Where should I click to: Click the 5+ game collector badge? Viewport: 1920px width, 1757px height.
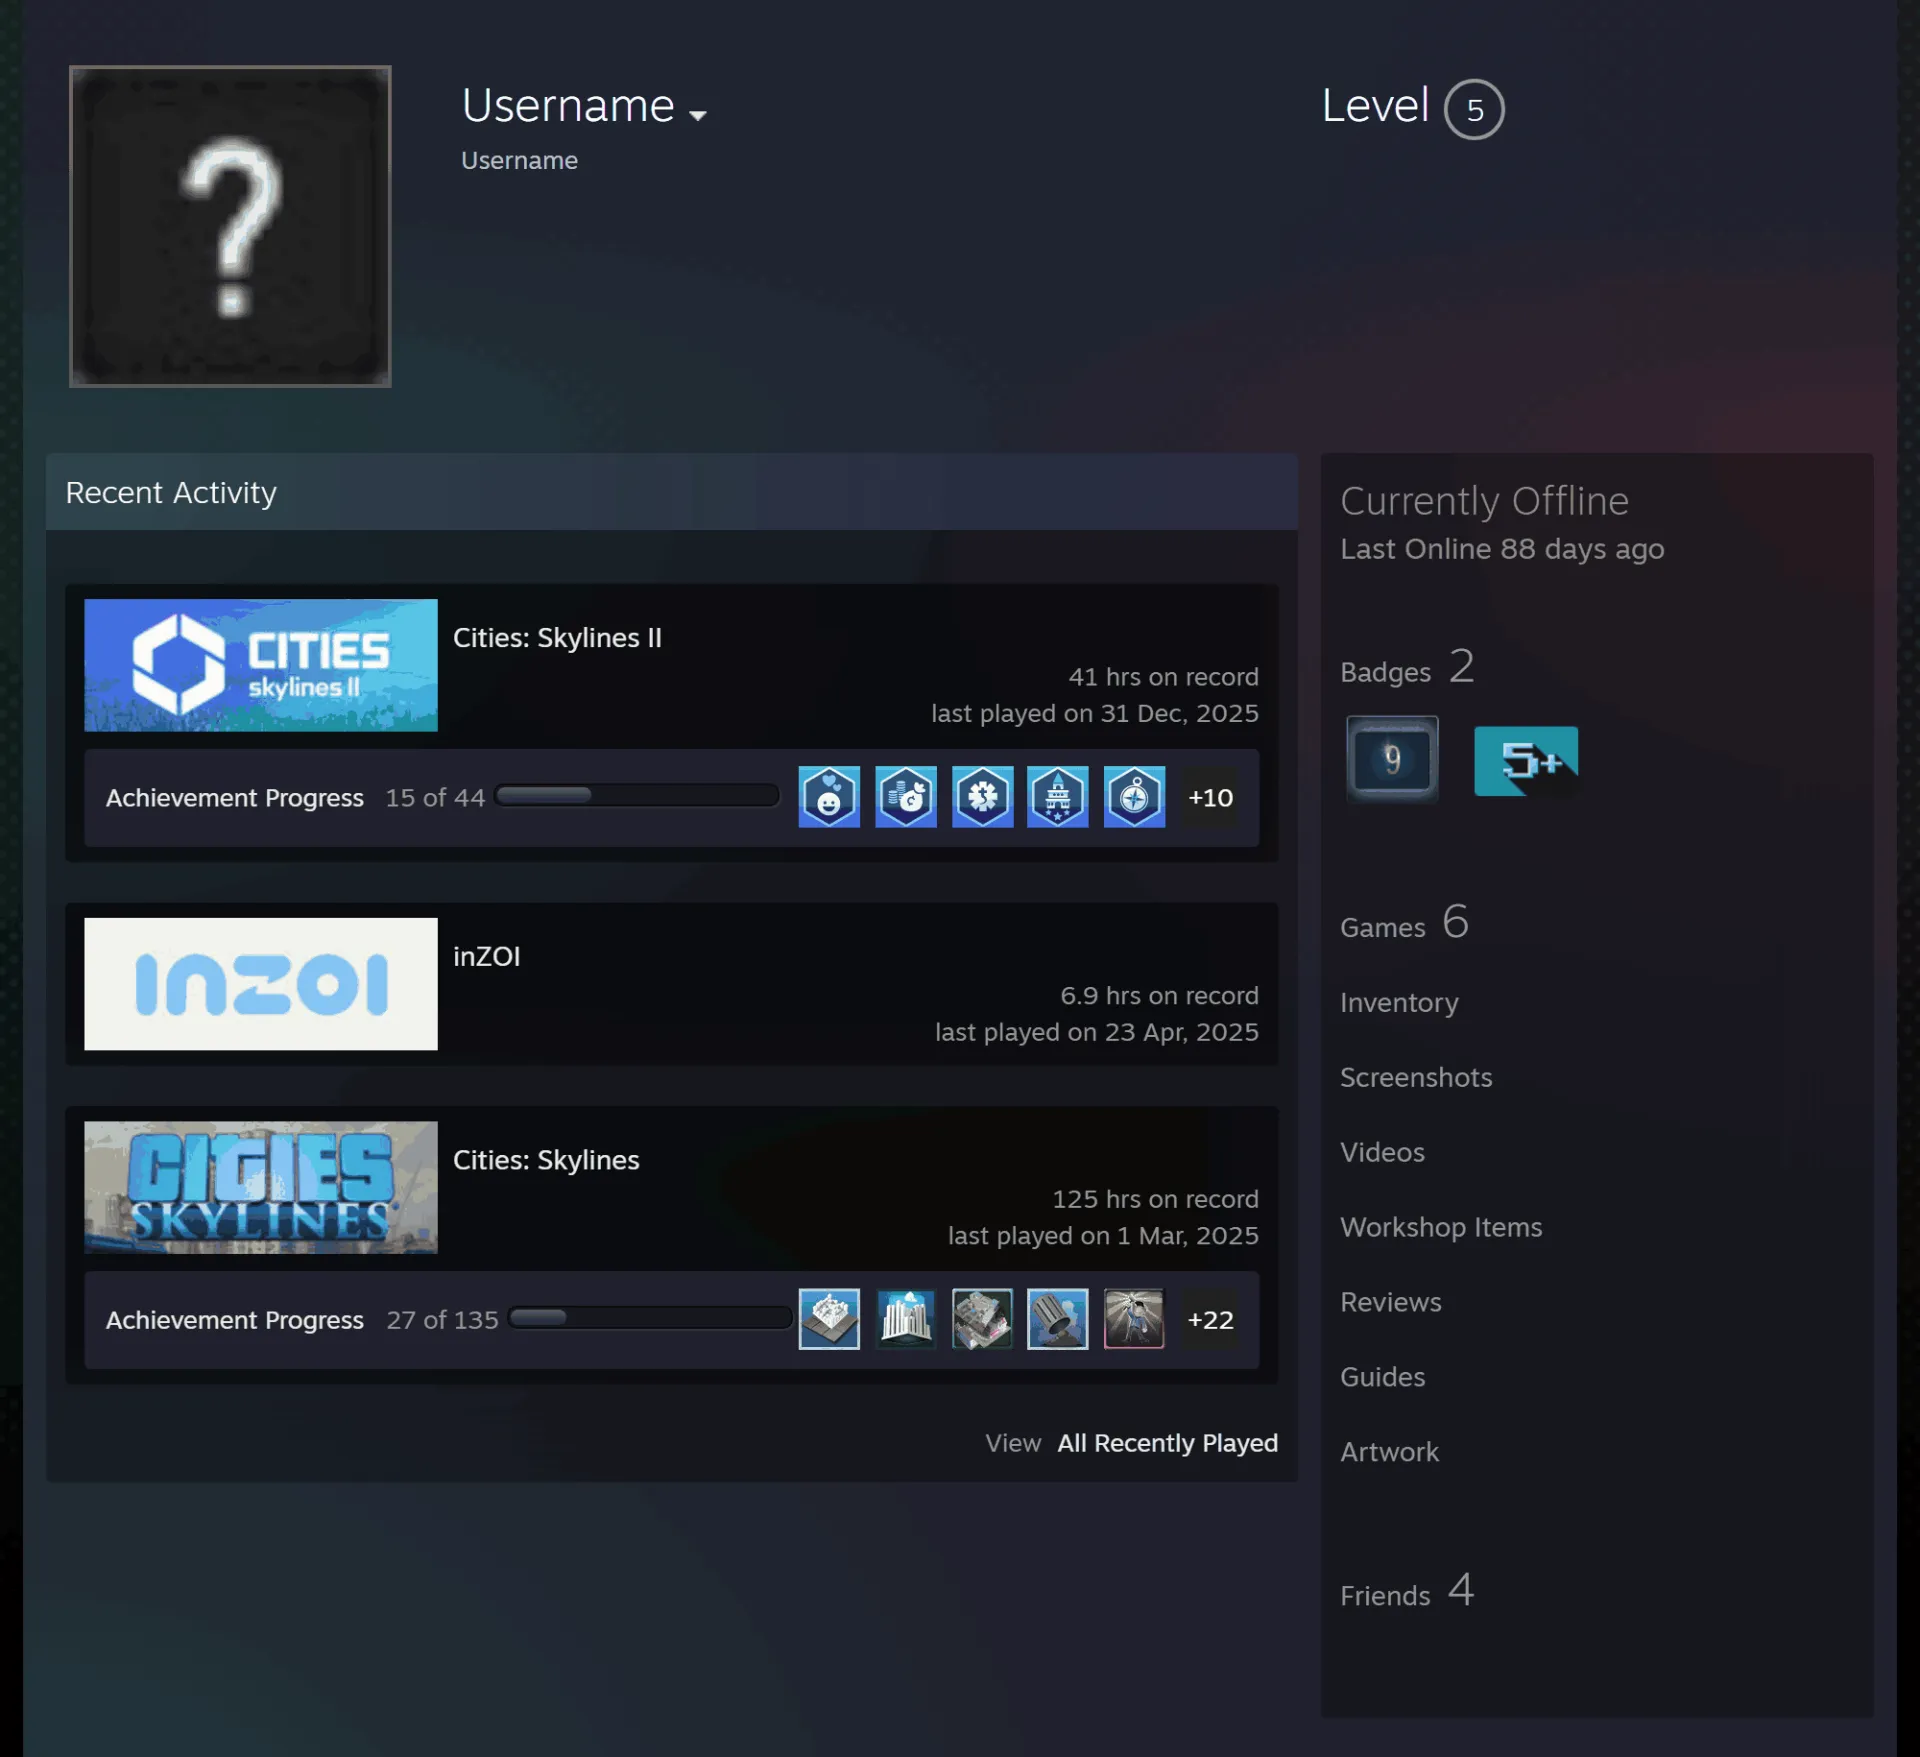click(1526, 761)
